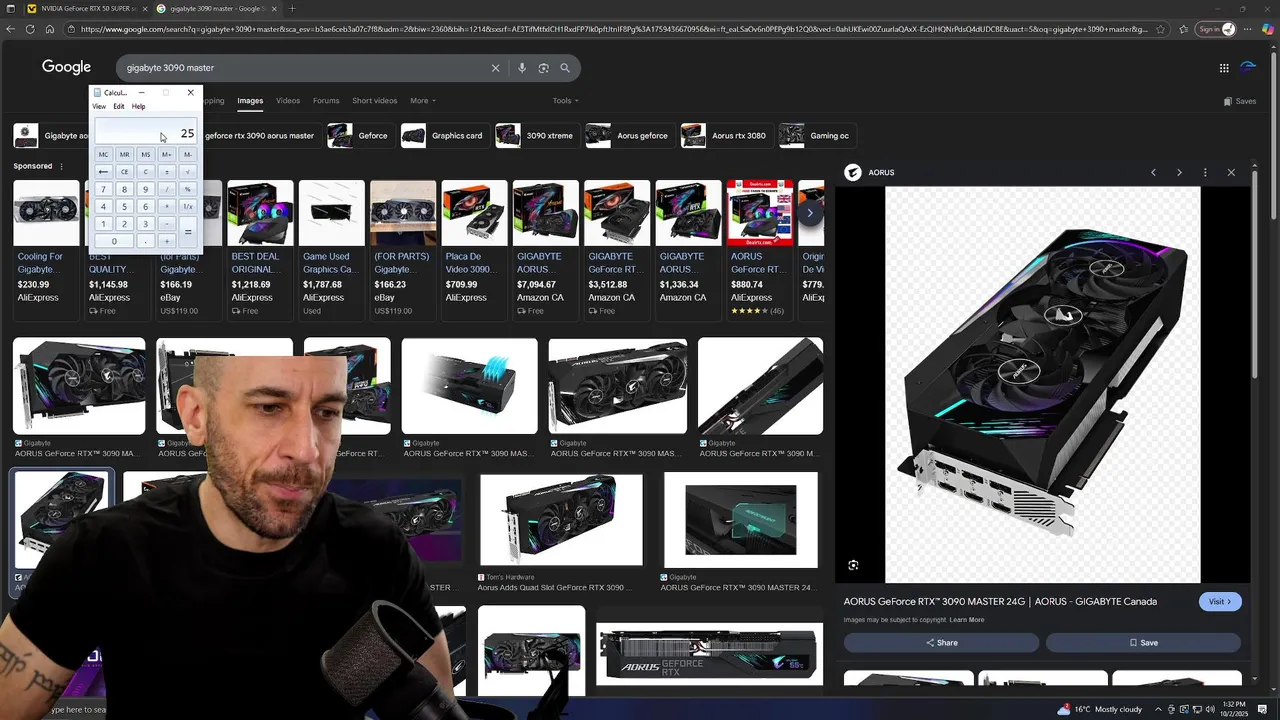The image size is (1280, 720).
Task: Filter by Aorus rtx 3080 chip
Action: pyautogui.click(x=724, y=136)
